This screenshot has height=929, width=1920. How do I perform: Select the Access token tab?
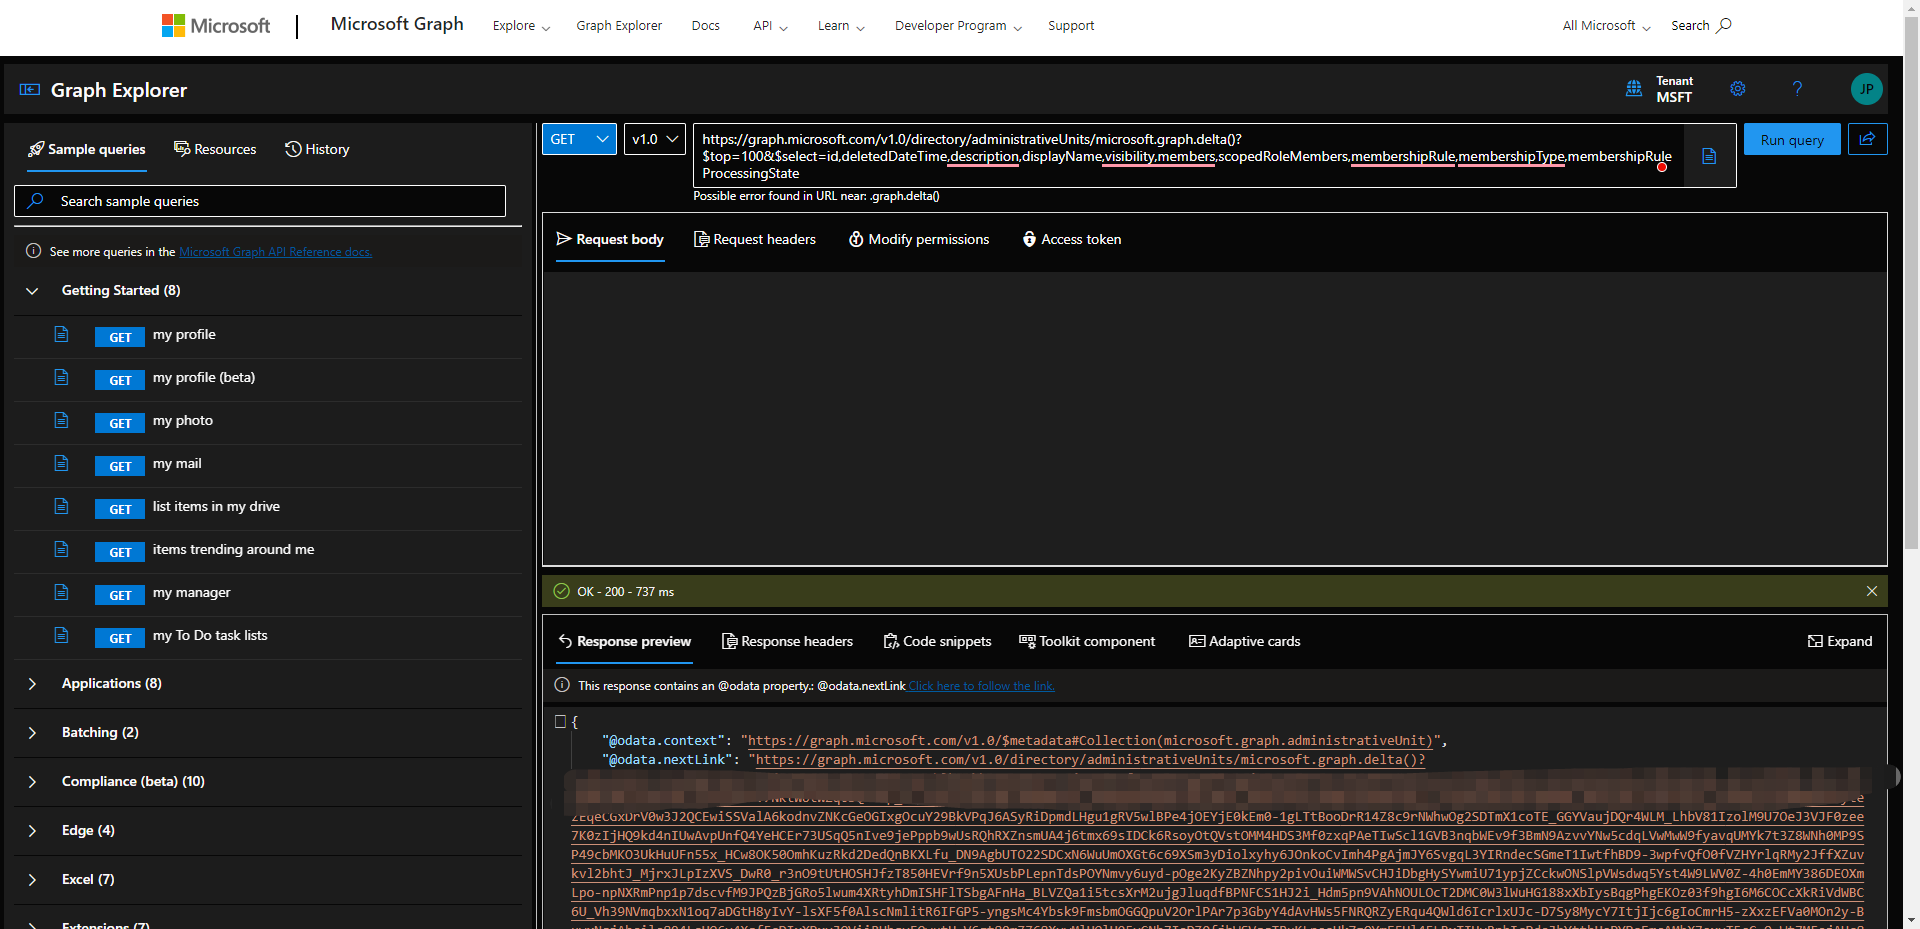[1071, 239]
